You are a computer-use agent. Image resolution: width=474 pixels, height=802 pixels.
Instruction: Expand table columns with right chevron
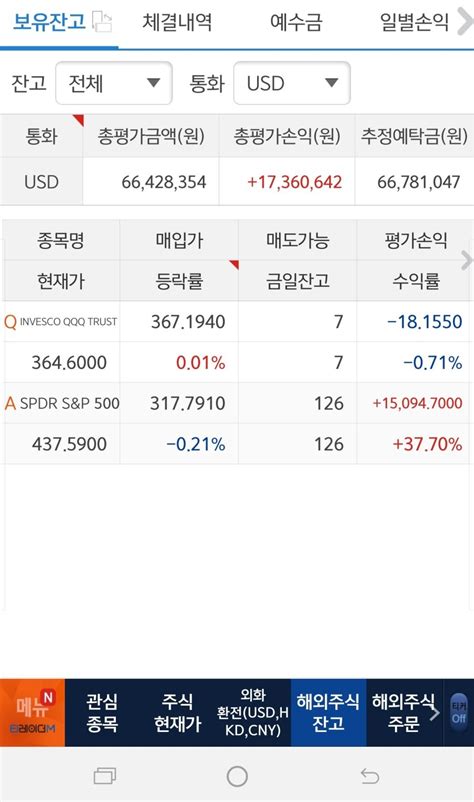pyautogui.click(x=466, y=260)
